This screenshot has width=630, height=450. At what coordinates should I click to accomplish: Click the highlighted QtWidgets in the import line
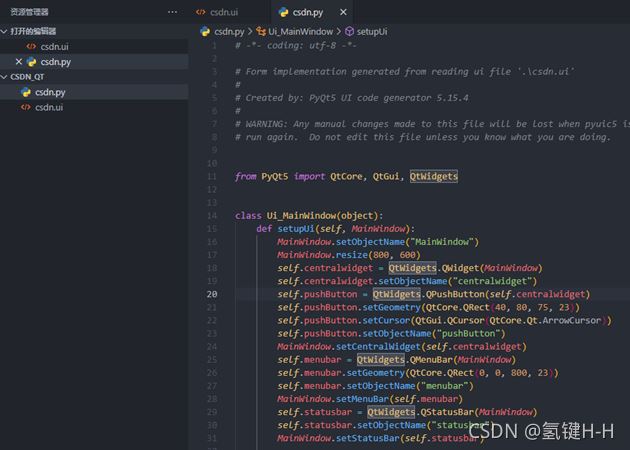tap(433, 176)
